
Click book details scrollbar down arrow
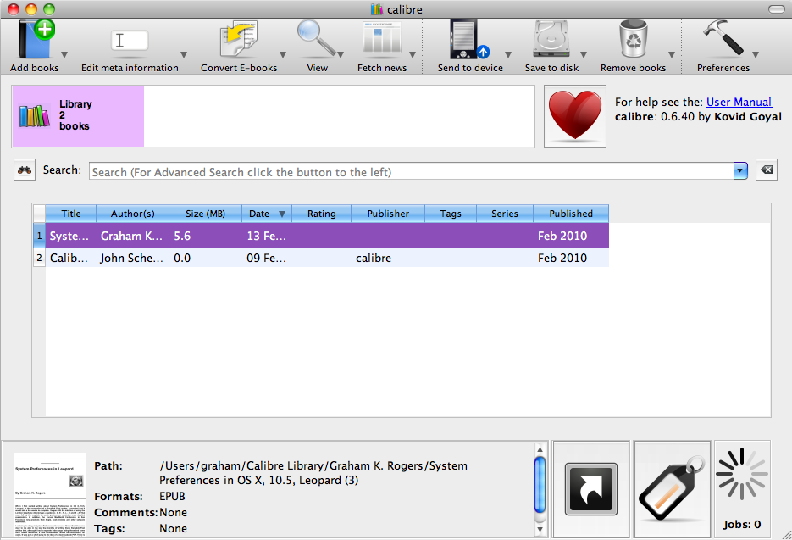click(539, 529)
